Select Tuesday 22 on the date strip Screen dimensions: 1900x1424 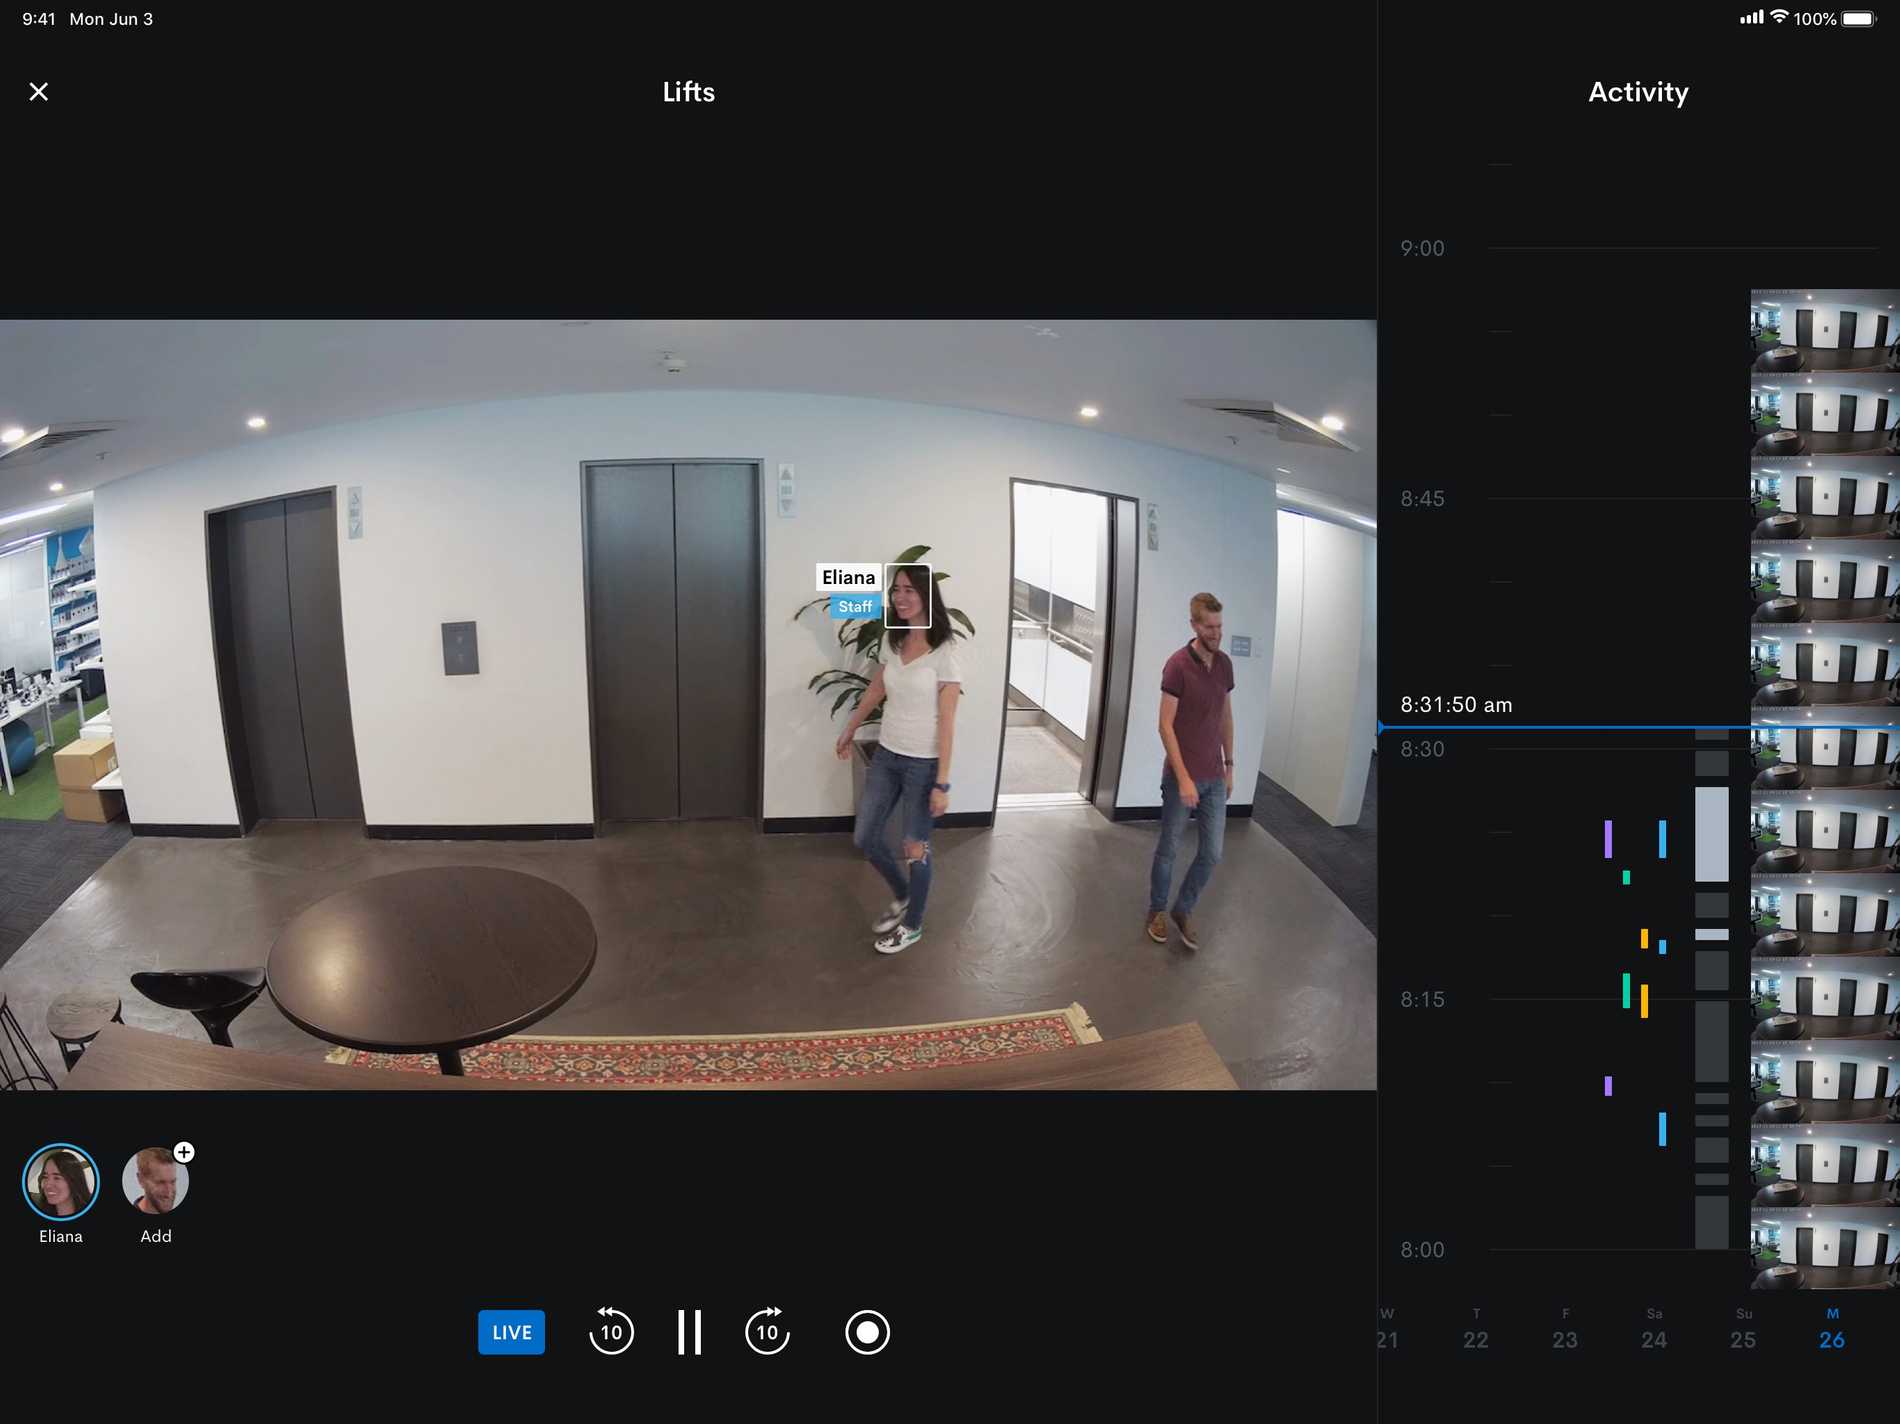coord(1476,1330)
